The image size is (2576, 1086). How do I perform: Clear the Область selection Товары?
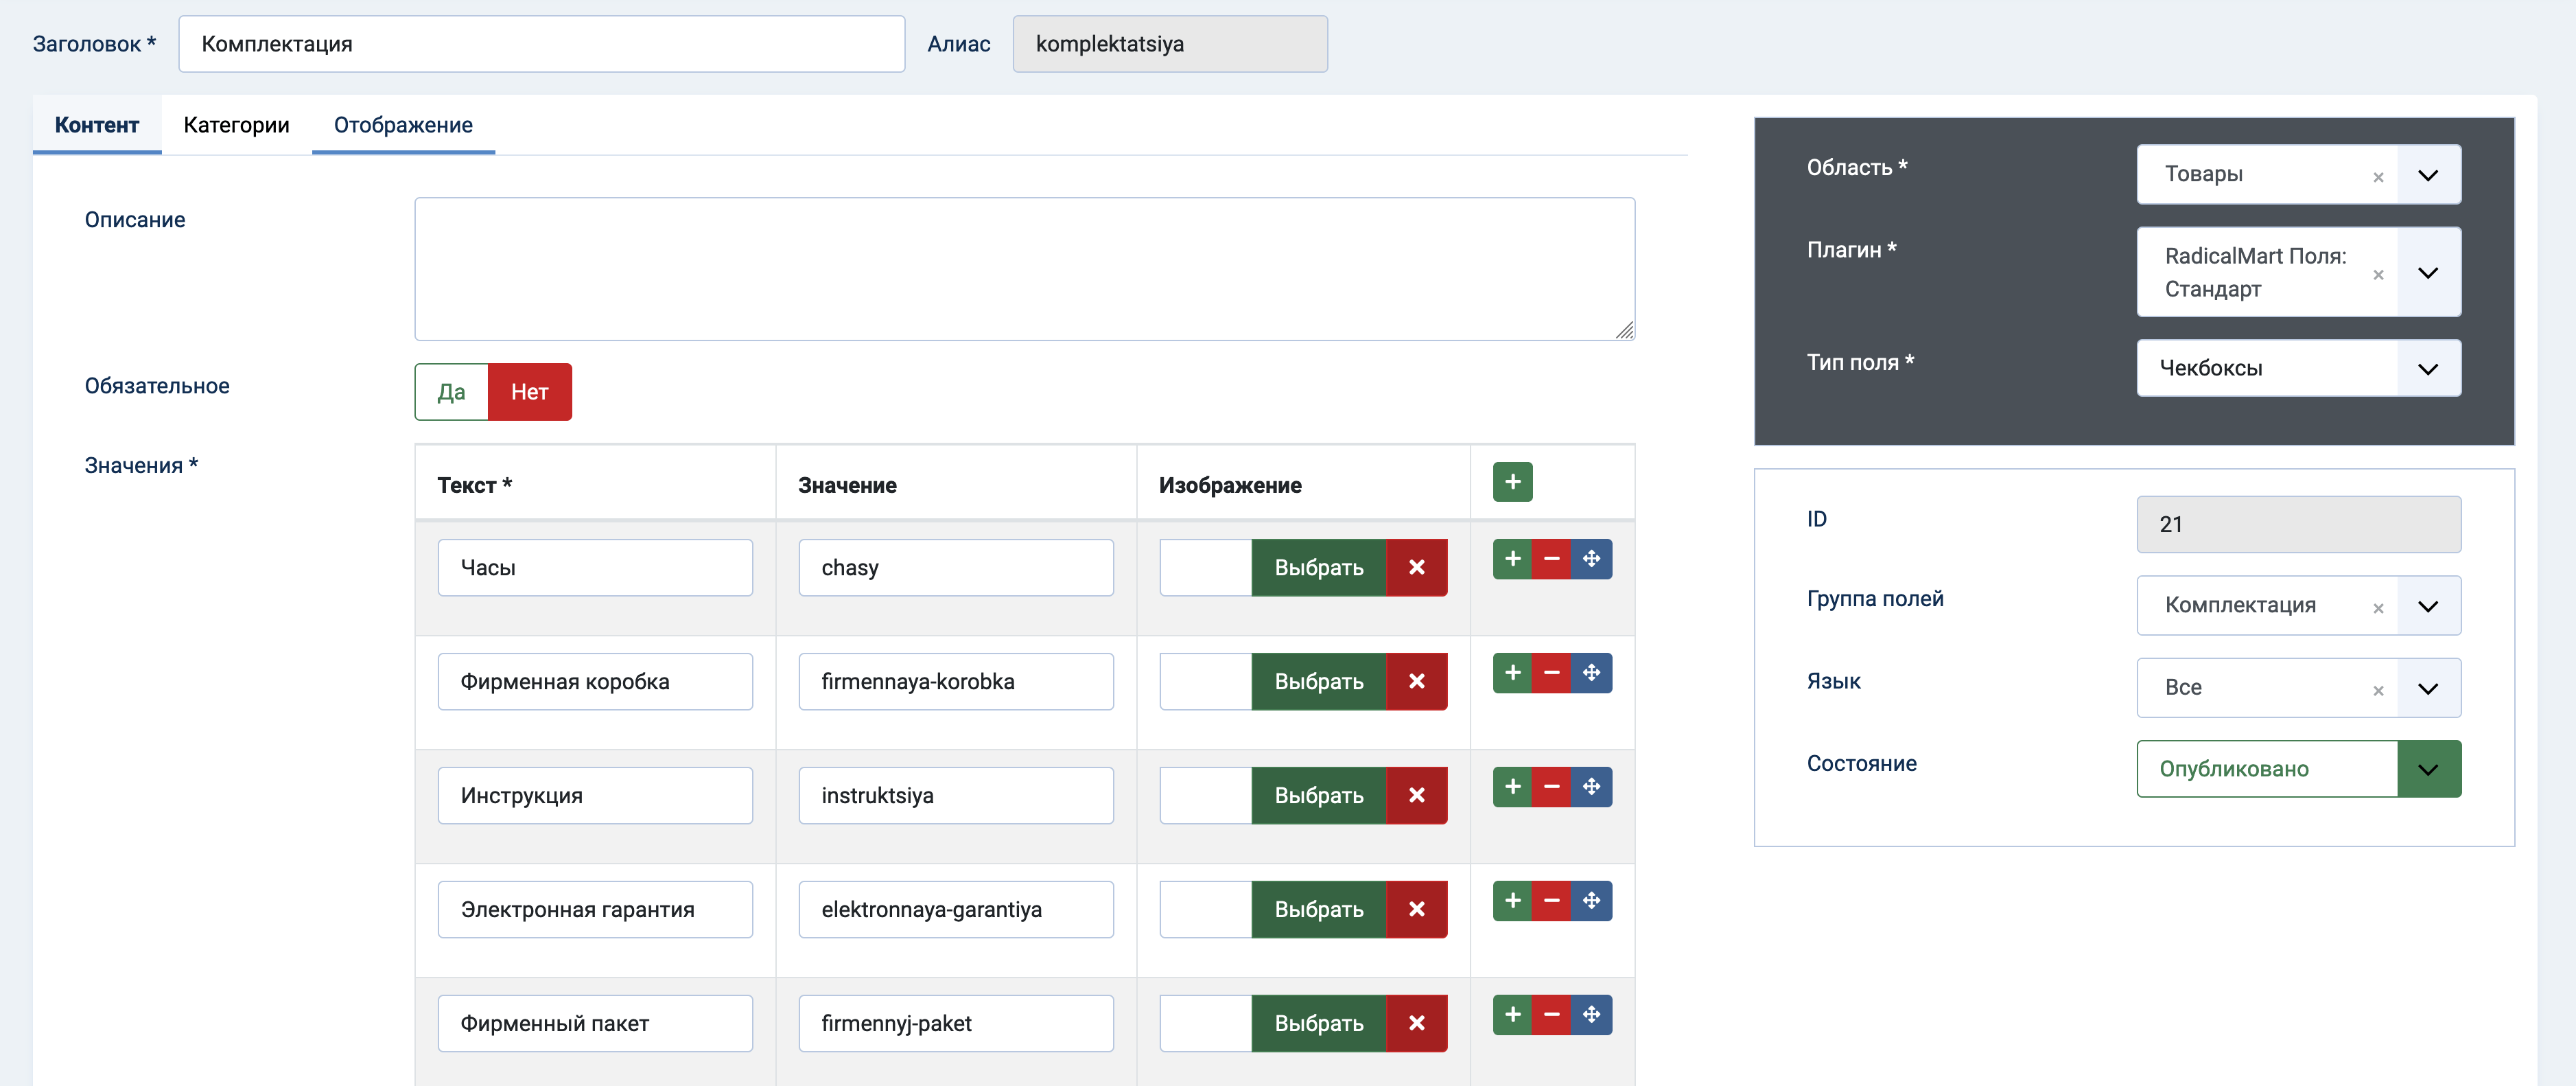(x=2378, y=177)
